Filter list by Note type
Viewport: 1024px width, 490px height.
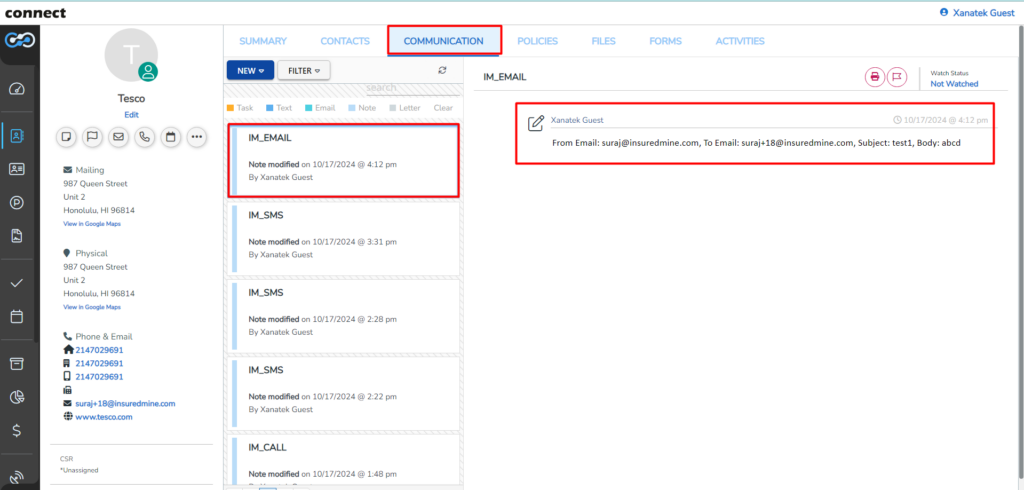click(362, 108)
